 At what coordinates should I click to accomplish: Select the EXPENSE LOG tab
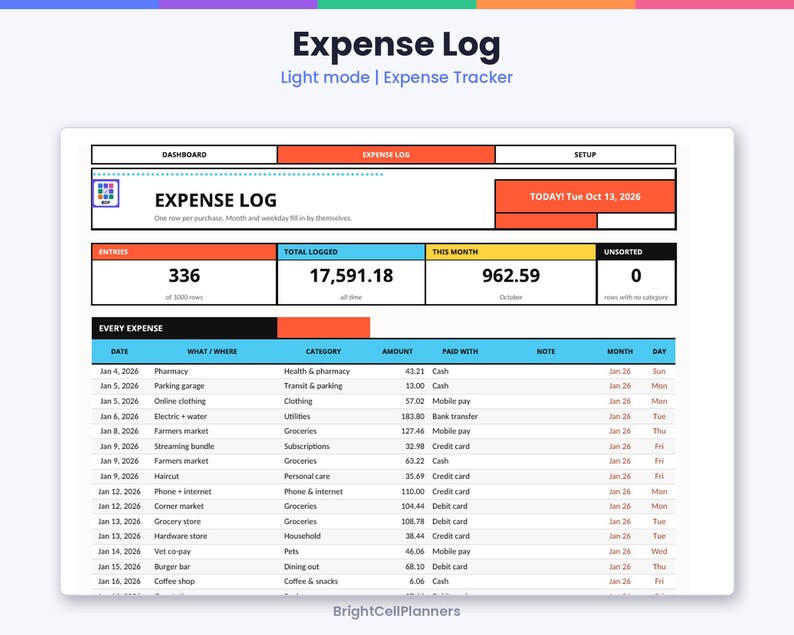(386, 154)
